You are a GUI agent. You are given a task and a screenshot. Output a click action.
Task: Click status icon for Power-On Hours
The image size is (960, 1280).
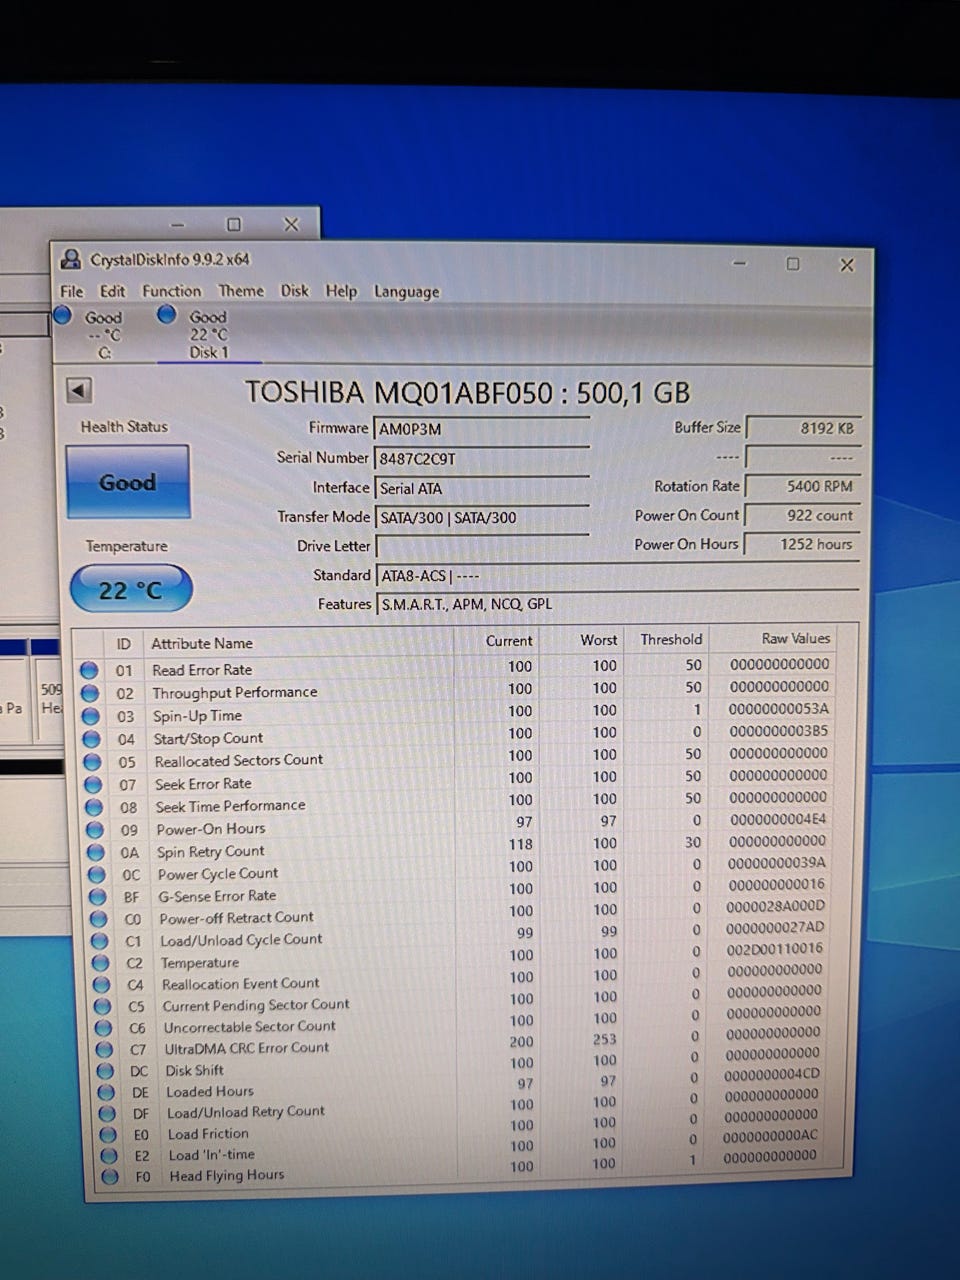[95, 830]
